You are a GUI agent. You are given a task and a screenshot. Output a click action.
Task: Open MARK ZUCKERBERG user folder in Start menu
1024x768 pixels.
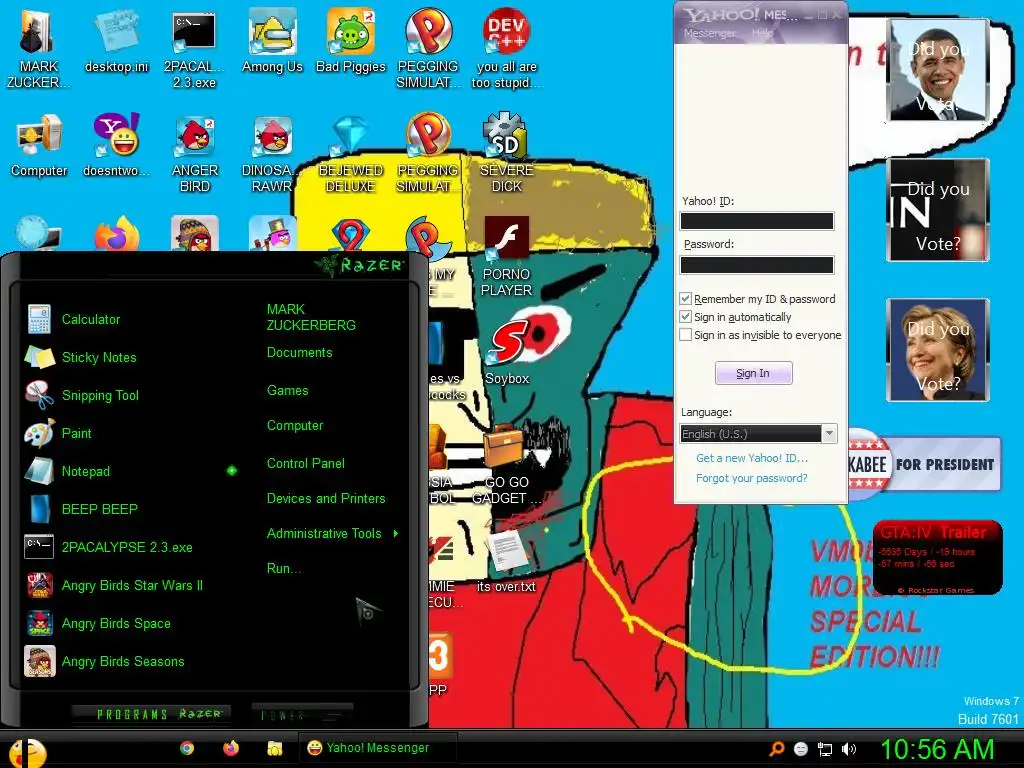(311, 317)
